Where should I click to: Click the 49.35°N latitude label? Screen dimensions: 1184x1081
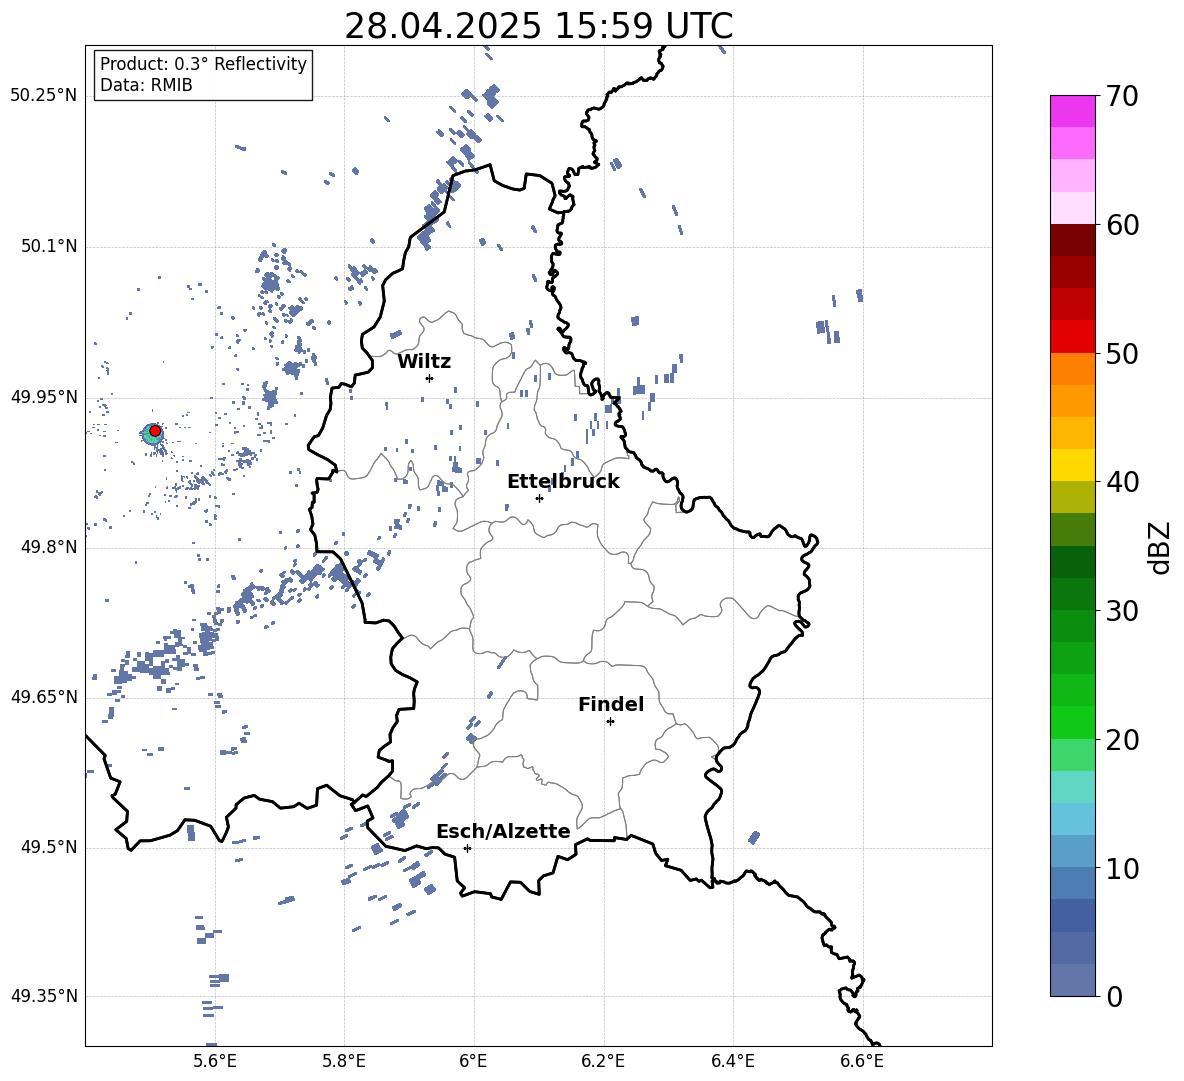pyautogui.click(x=44, y=996)
